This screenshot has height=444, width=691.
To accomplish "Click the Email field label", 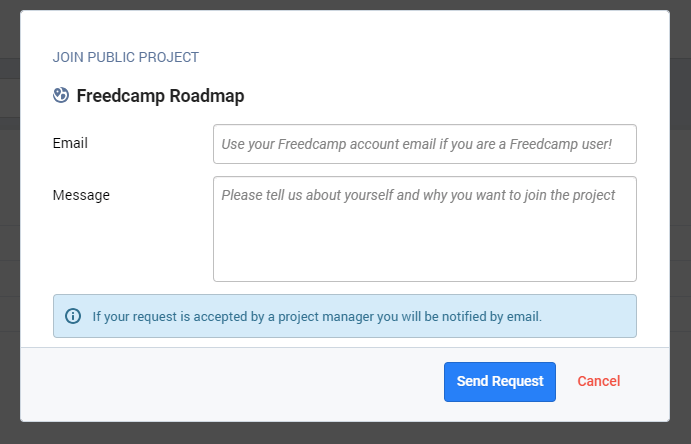I will (x=70, y=143).
